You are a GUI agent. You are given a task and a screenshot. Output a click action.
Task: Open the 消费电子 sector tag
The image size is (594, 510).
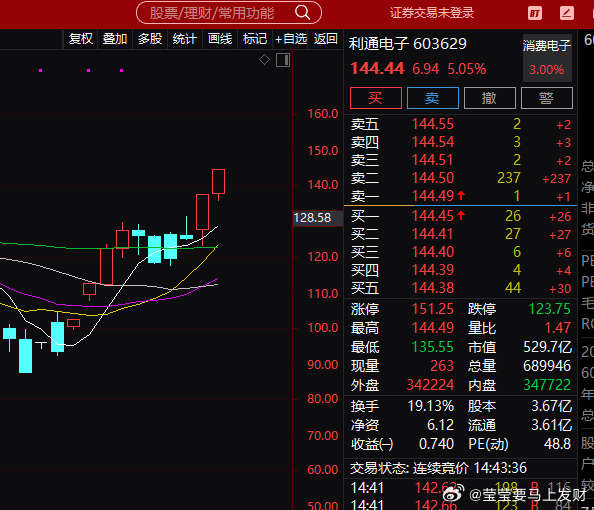coord(547,58)
